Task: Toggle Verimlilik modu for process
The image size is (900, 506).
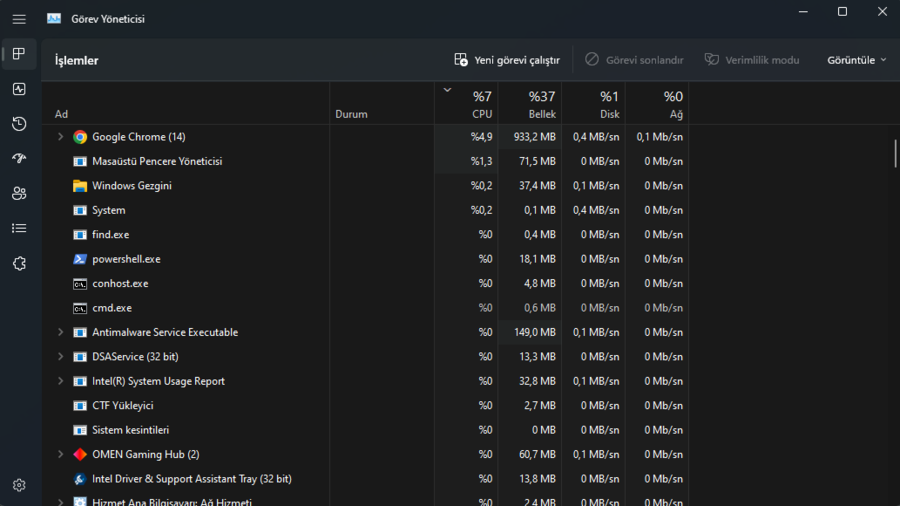Action: click(x=752, y=60)
